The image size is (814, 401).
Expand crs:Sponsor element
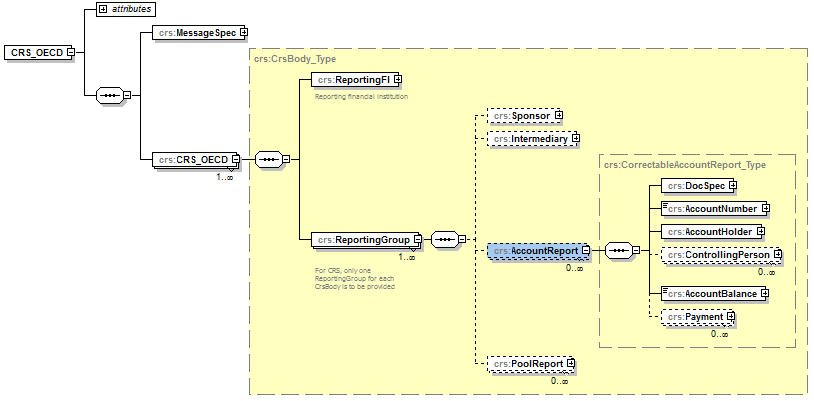pyautogui.click(x=559, y=115)
